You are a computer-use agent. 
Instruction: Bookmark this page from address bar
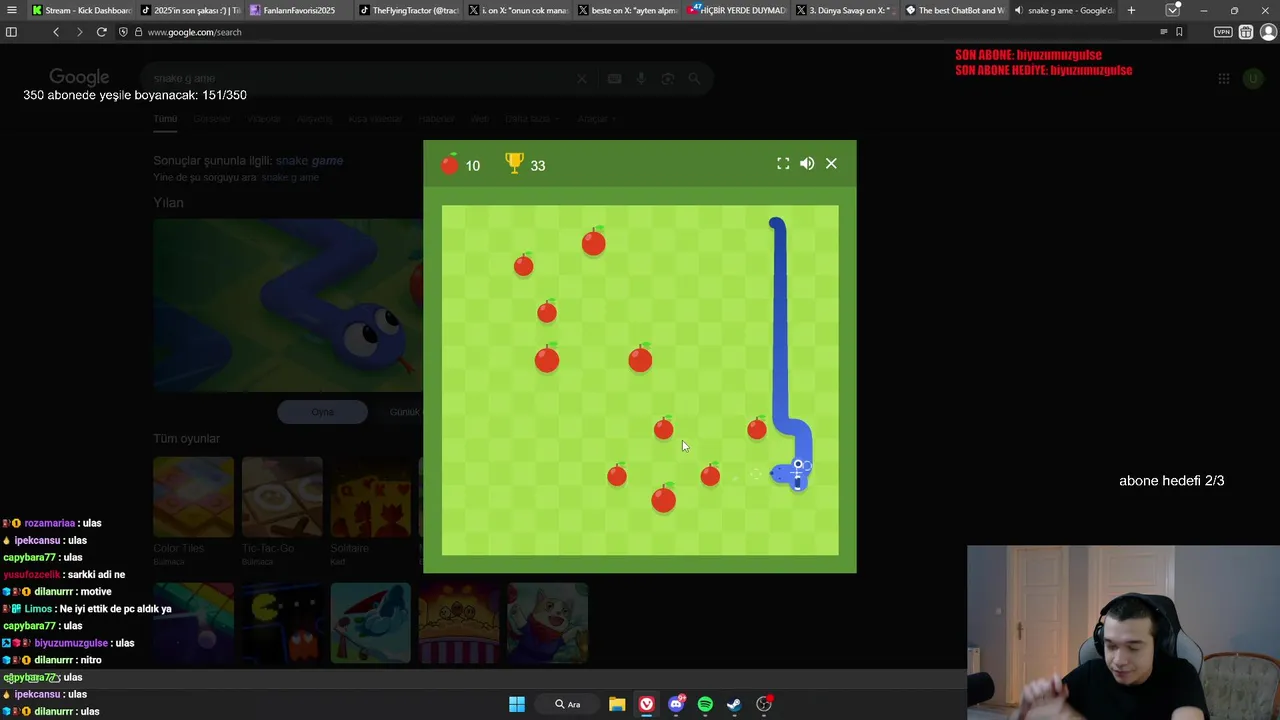point(1179,32)
